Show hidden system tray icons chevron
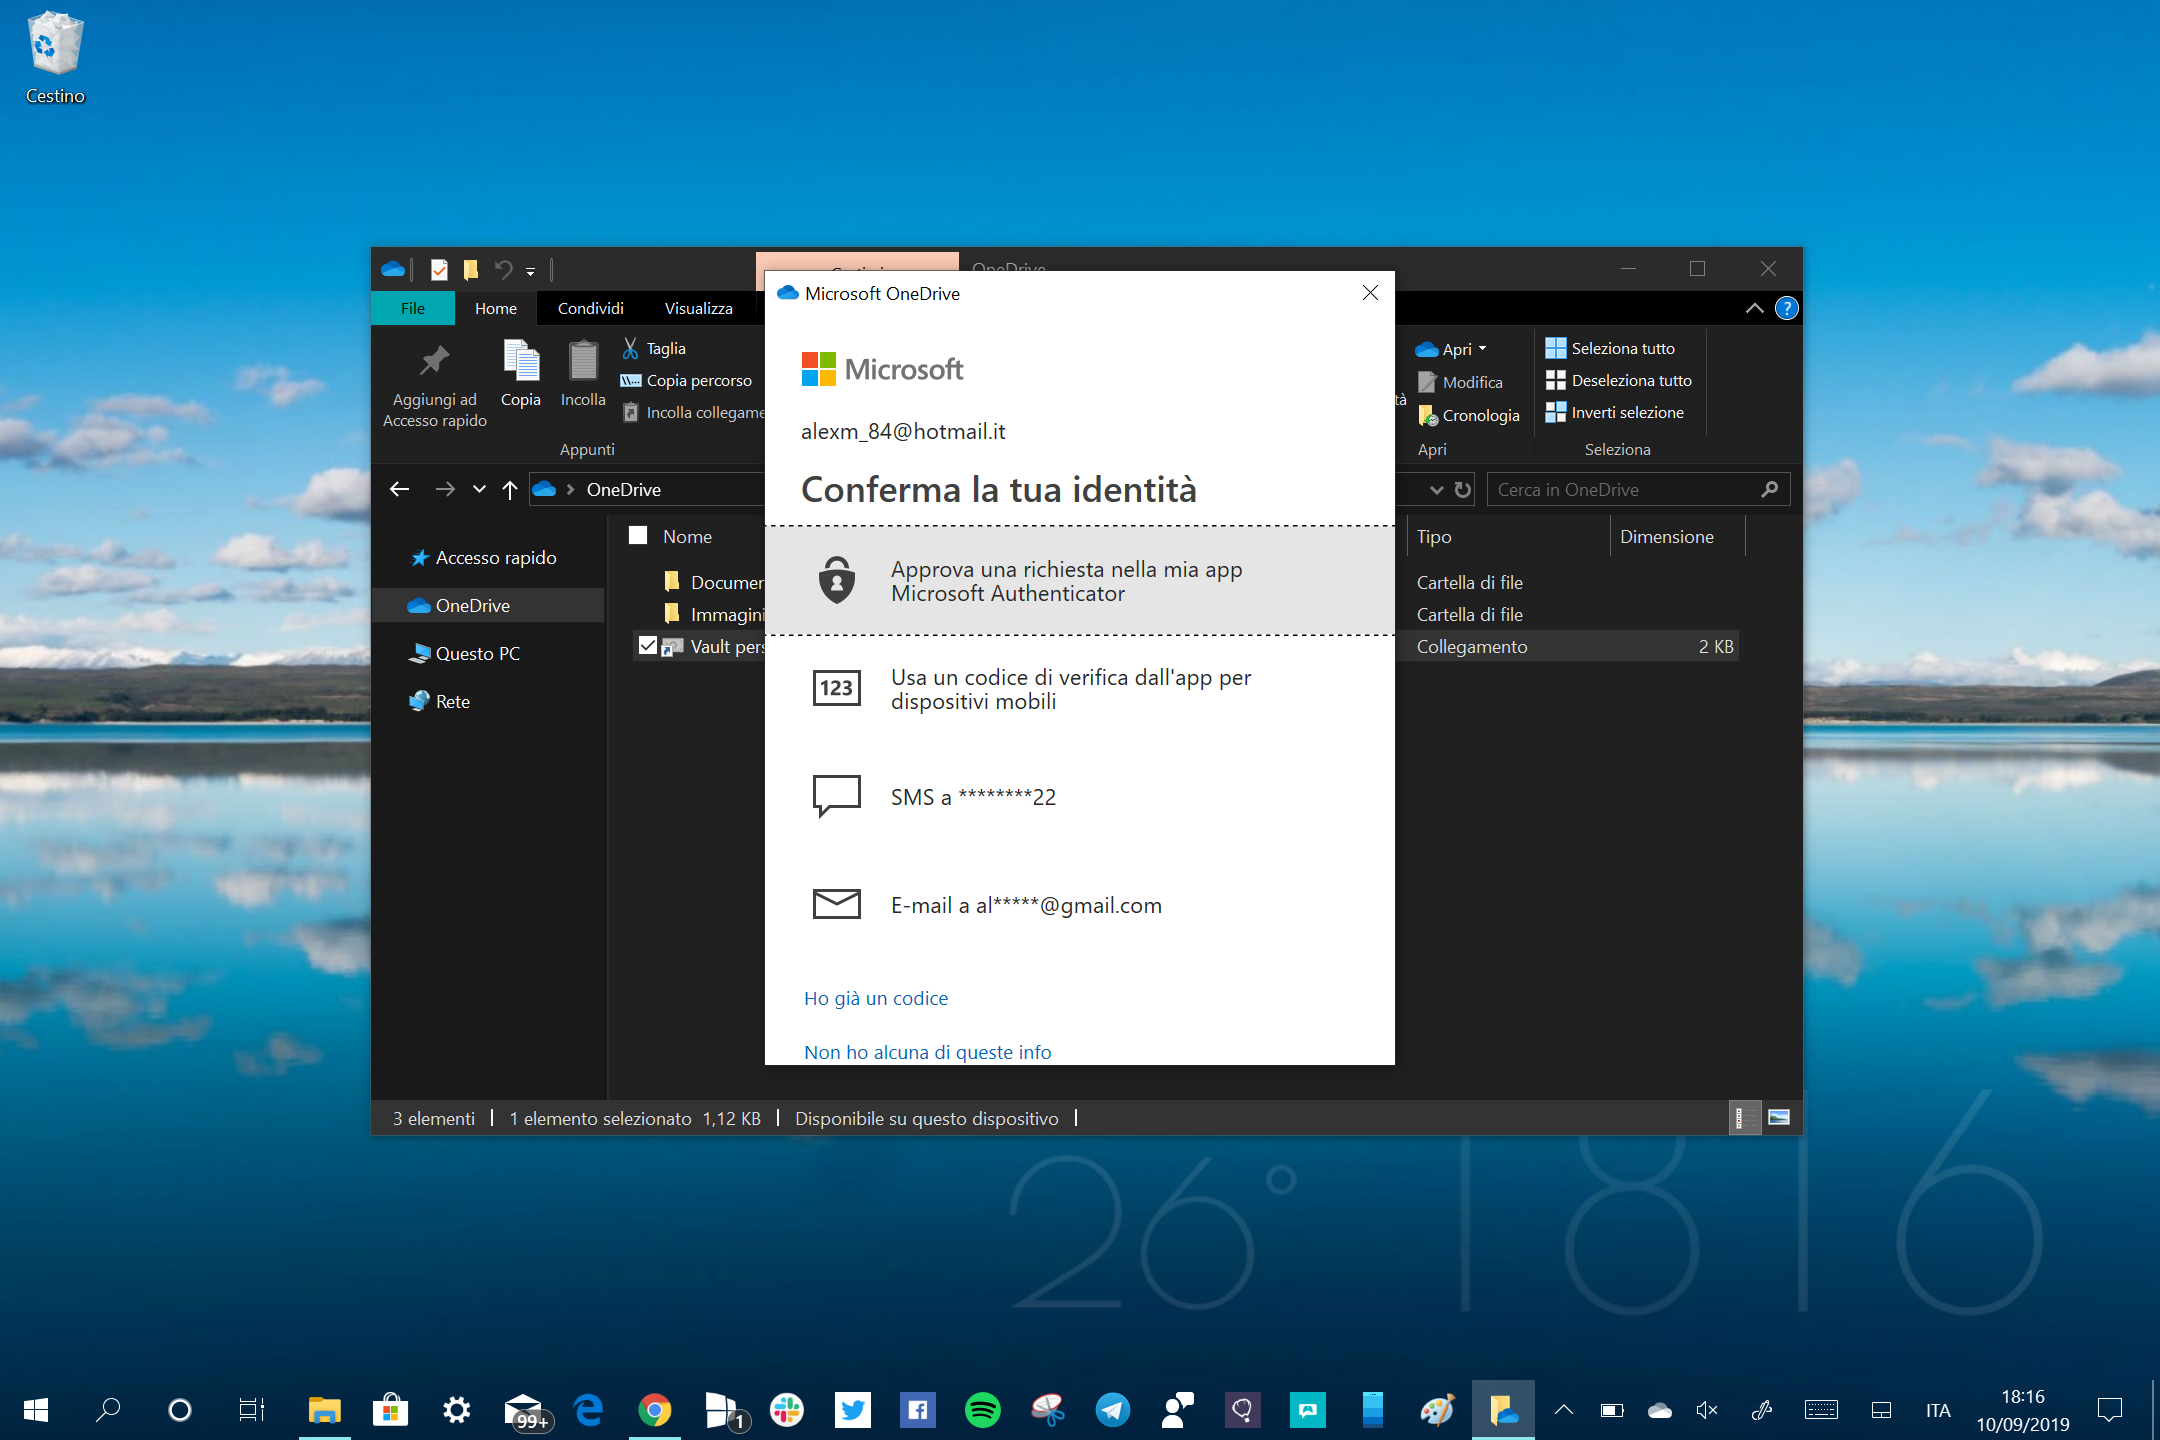This screenshot has width=2160, height=1440. [x=1564, y=1410]
